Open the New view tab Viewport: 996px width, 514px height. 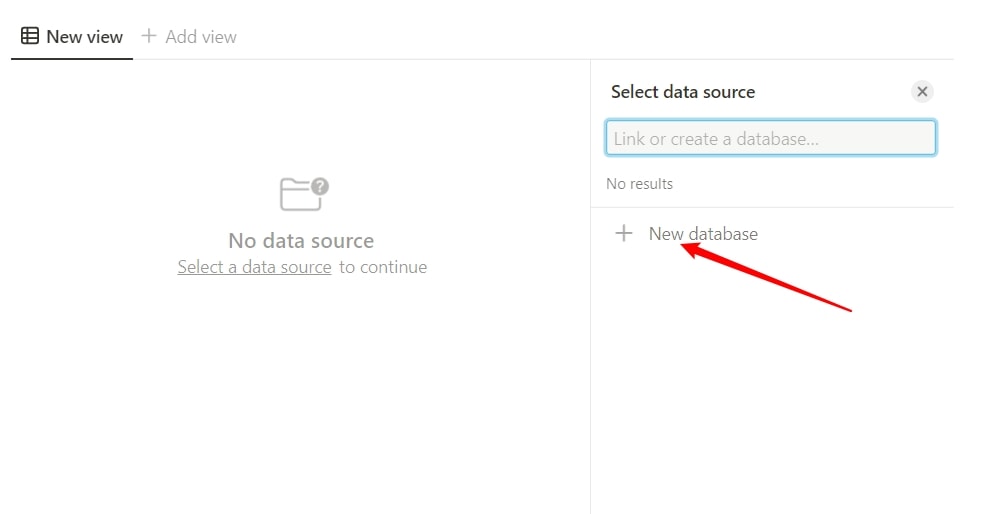click(72, 37)
